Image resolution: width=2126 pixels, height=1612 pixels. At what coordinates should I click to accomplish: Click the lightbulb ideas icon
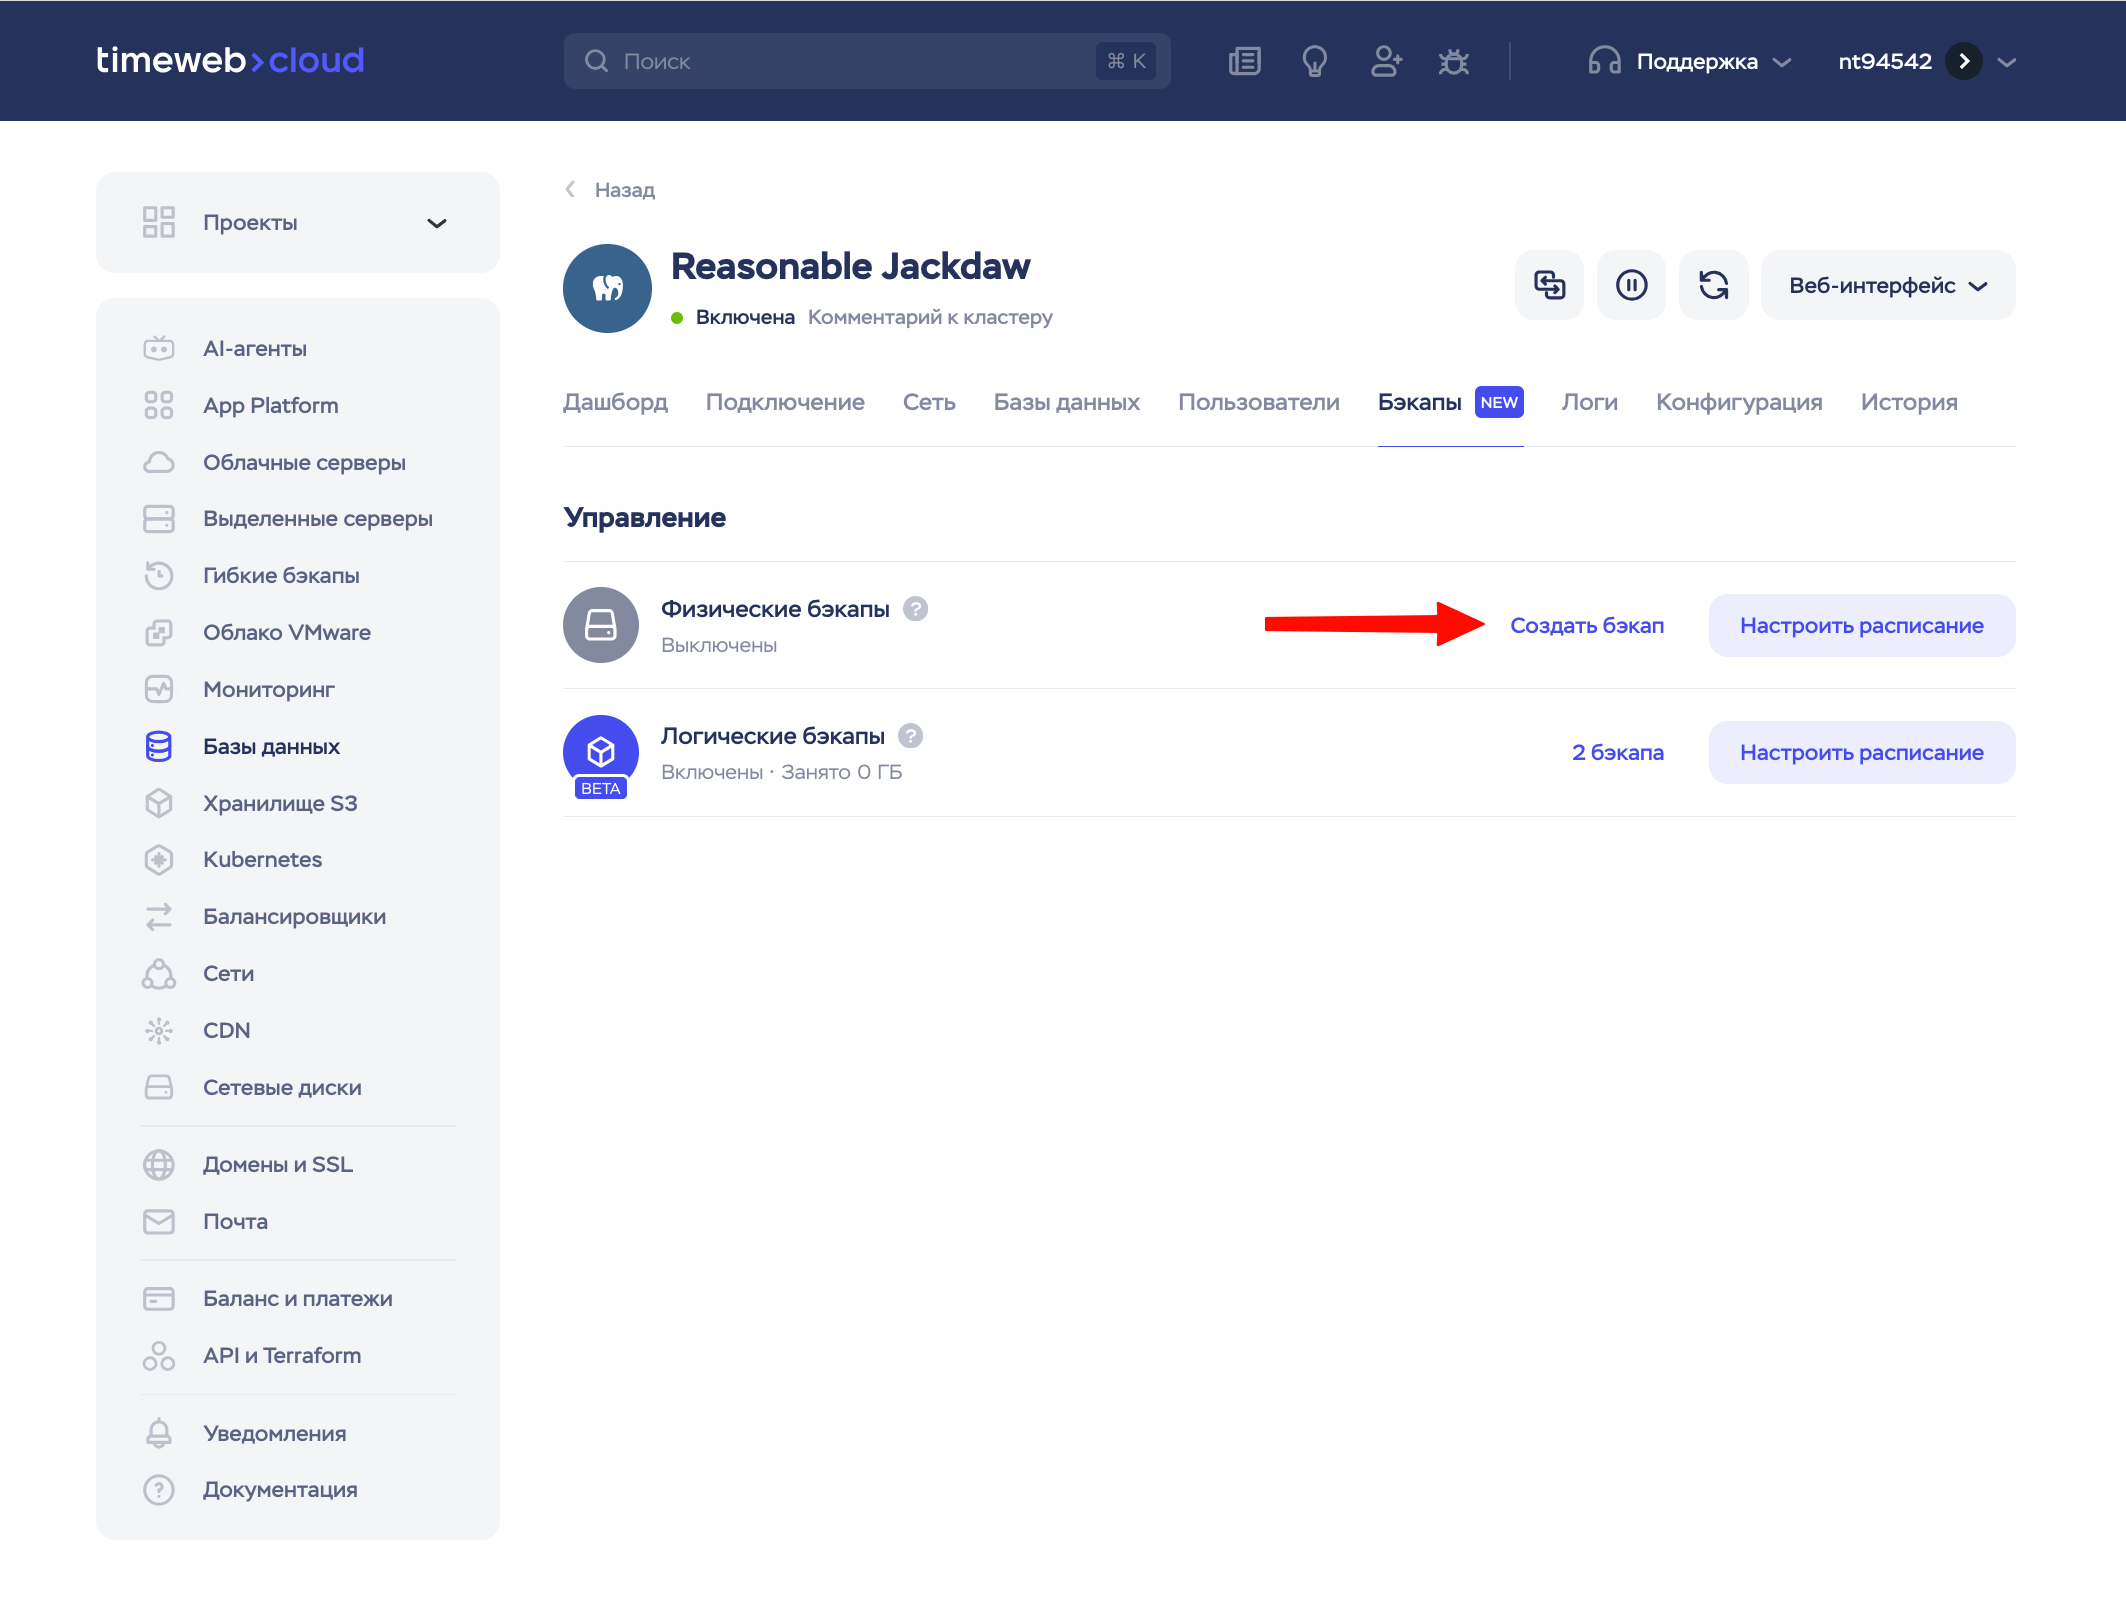(1314, 61)
